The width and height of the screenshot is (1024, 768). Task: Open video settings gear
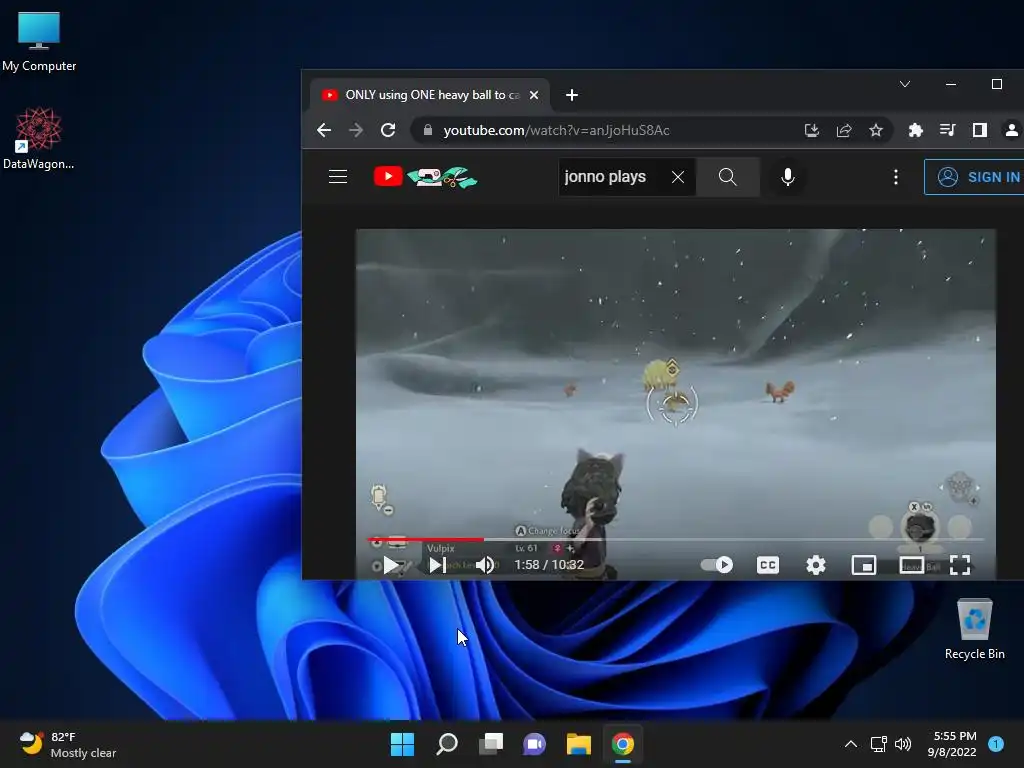click(815, 565)
